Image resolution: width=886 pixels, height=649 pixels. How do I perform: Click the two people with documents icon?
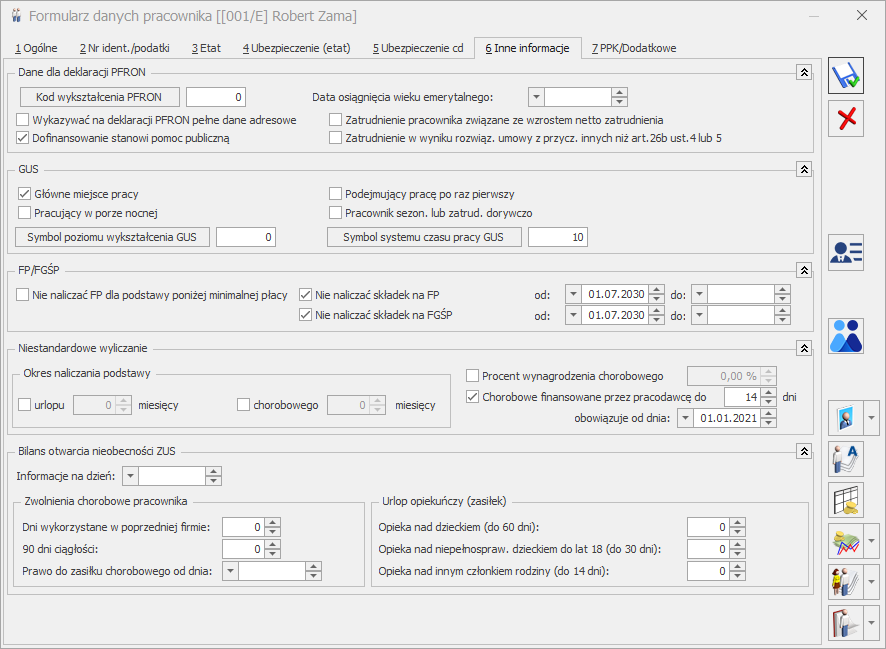coord(846,582)
